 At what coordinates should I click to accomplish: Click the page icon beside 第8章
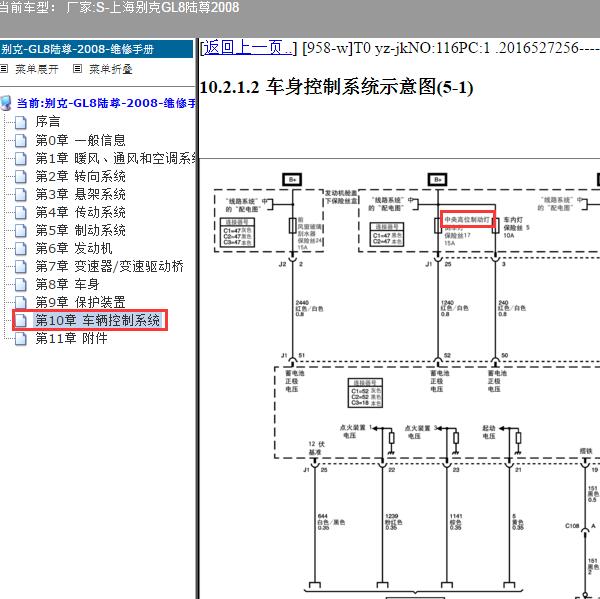pyautogui.click(x=21, y=284)
